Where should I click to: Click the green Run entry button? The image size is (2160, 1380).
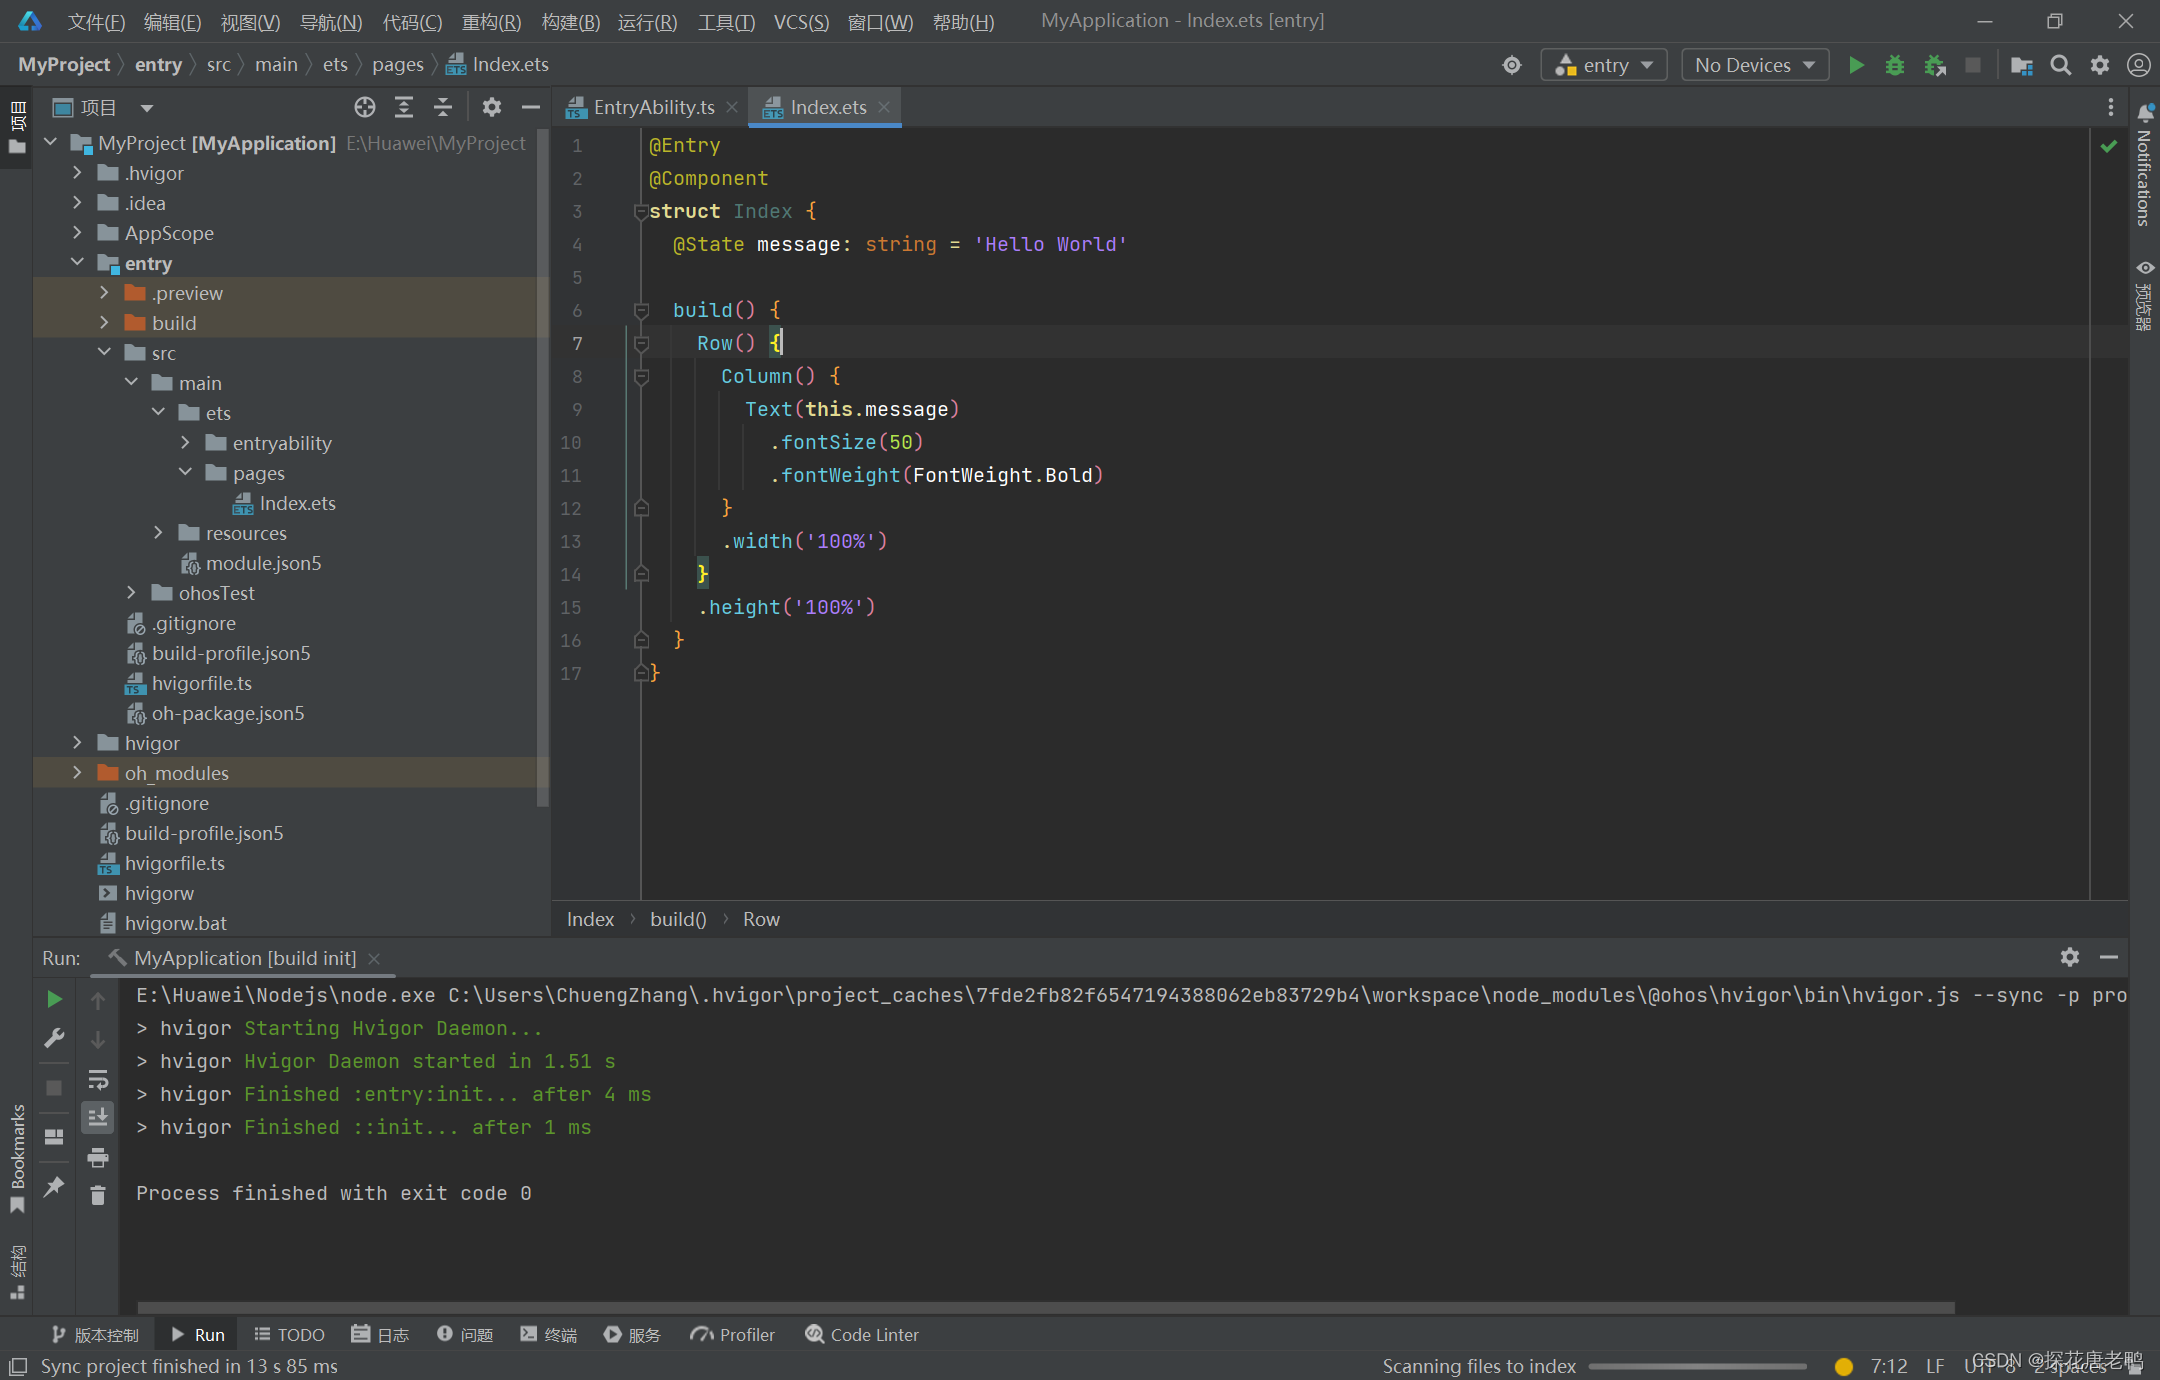coord(1856,65)
